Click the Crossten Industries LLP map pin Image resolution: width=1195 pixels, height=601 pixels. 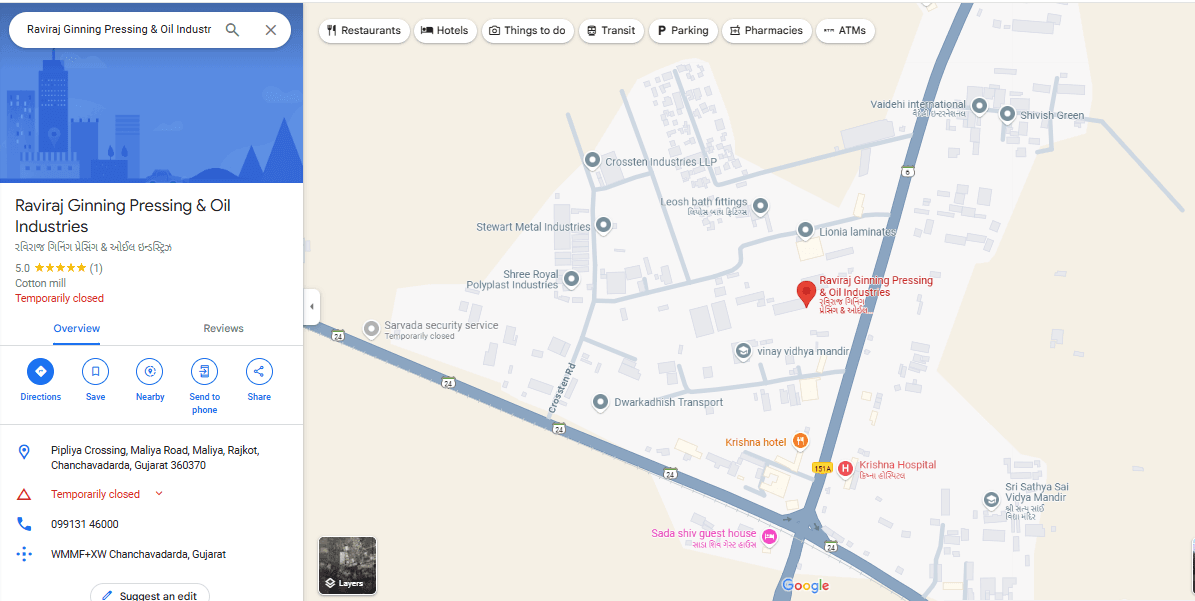pos(593,161)
